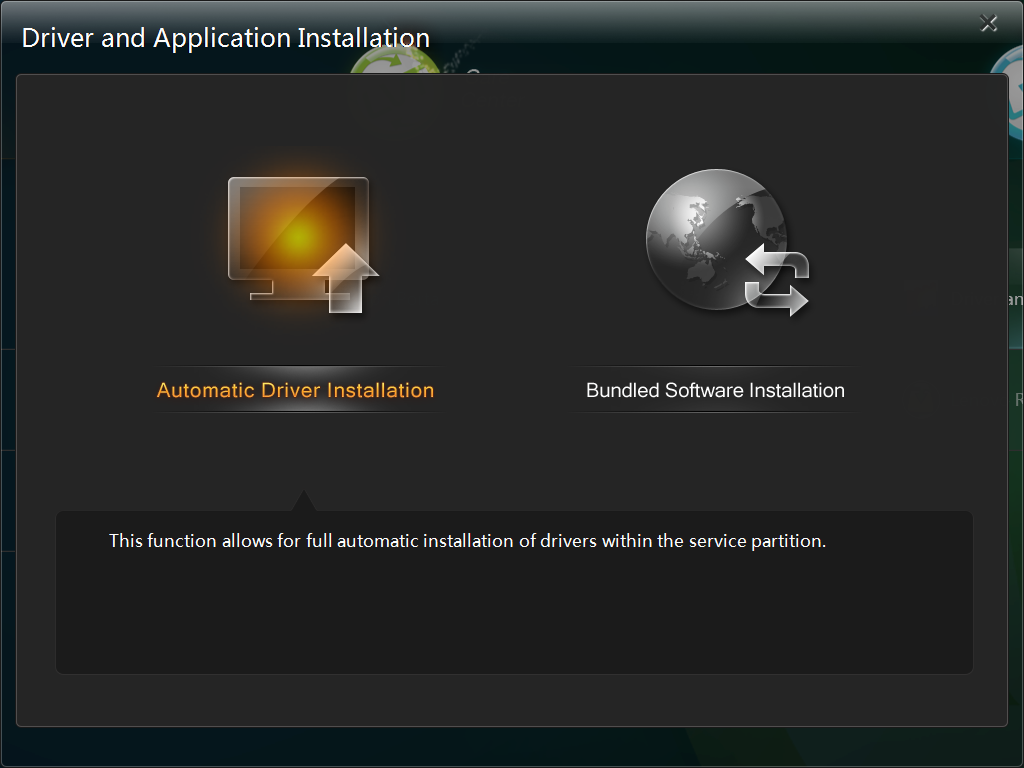Click the description text about service partition drivers

click(x=467, y=542)
